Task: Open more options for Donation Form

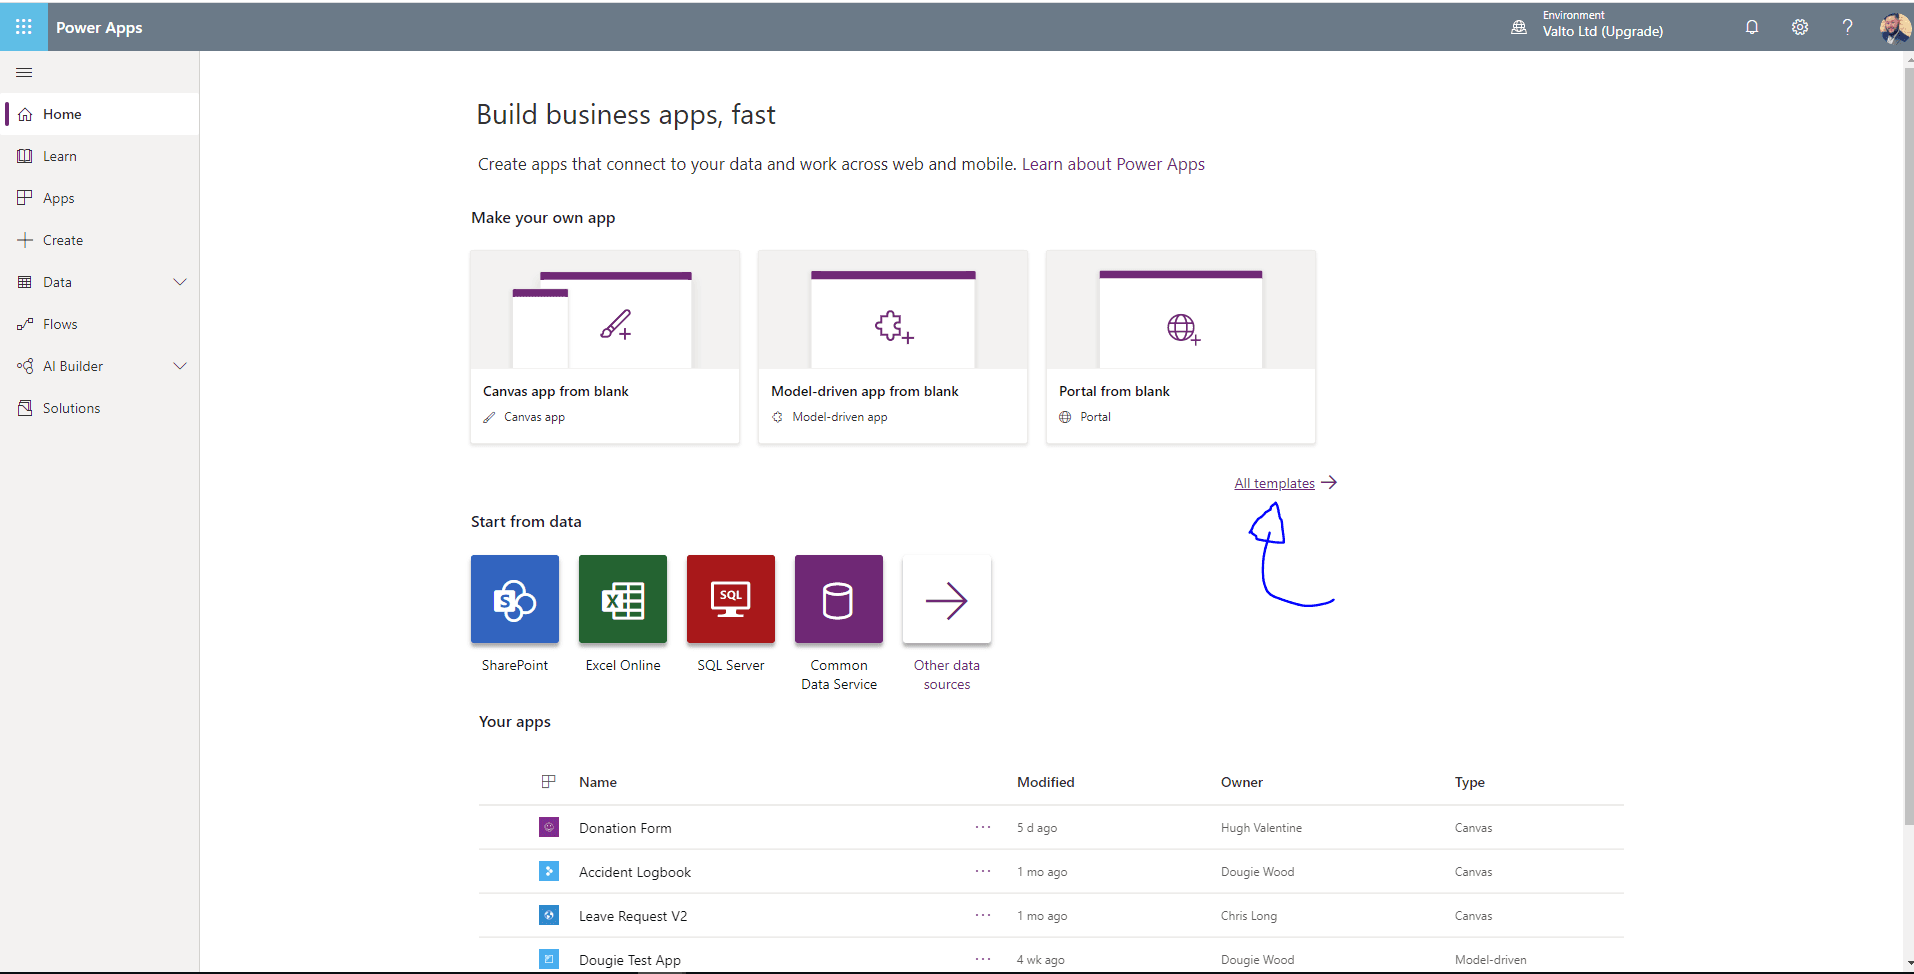Action: tap(983, 827)
